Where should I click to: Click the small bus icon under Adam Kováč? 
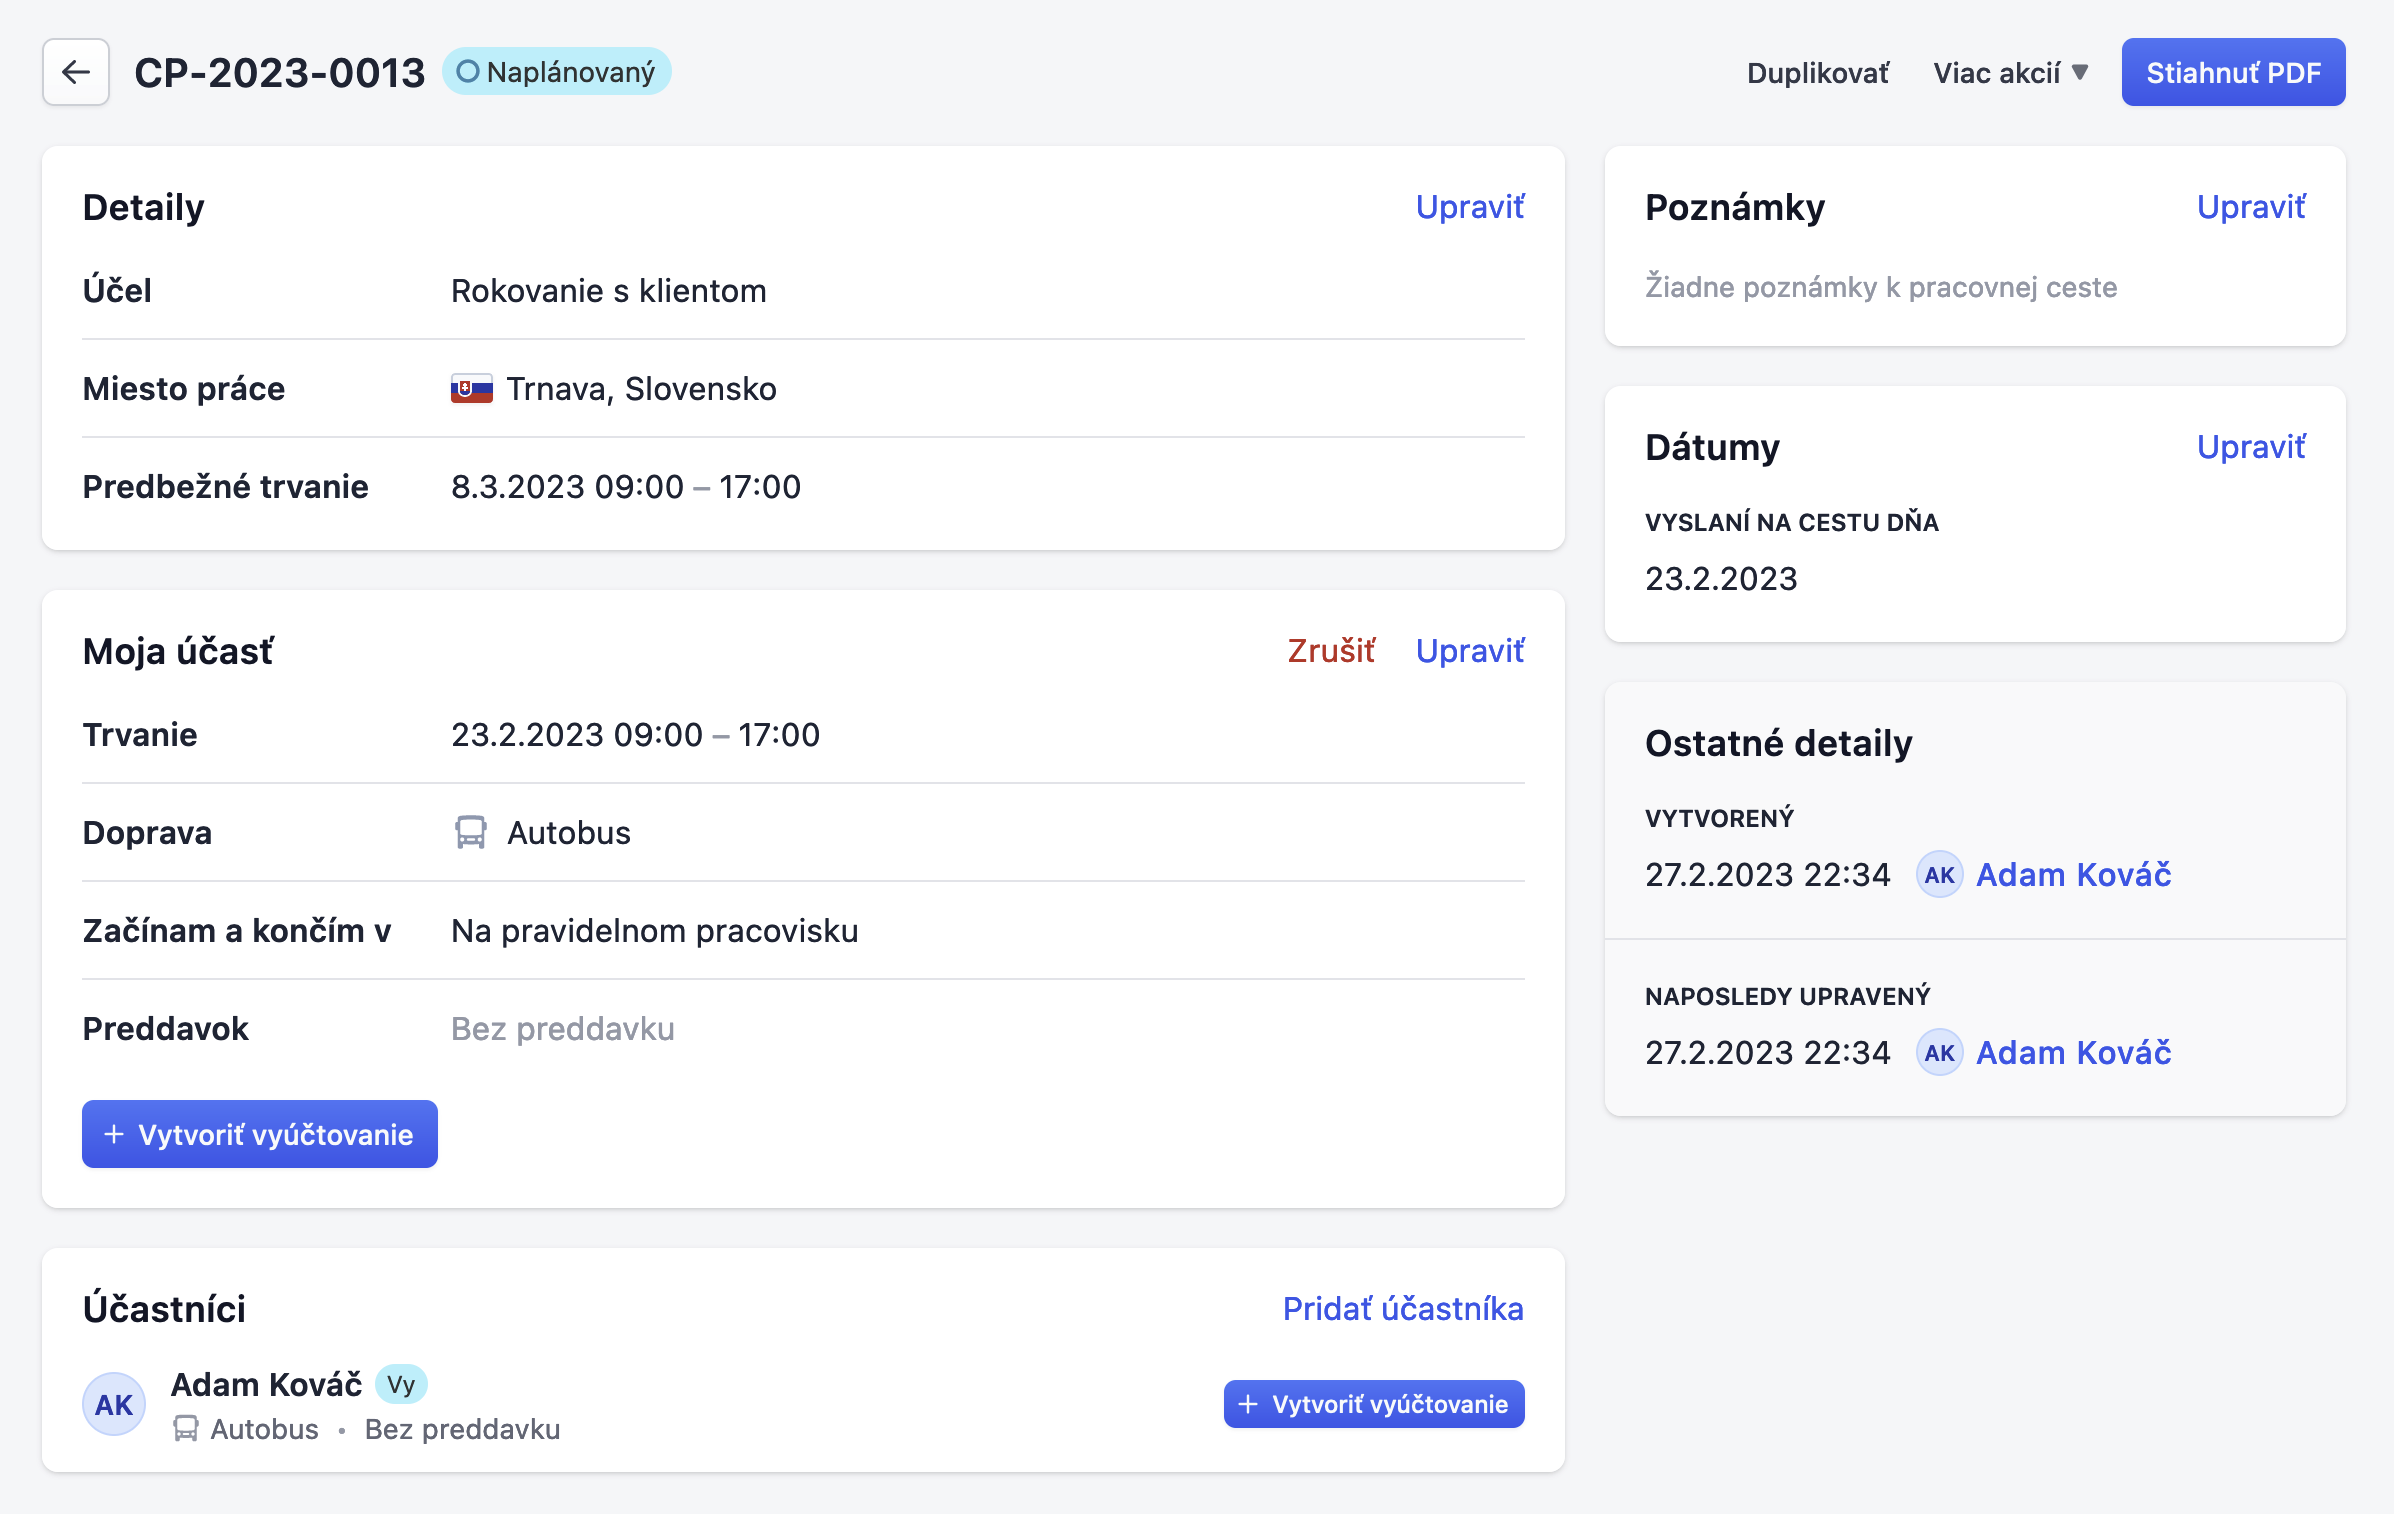pos(186,1429)
